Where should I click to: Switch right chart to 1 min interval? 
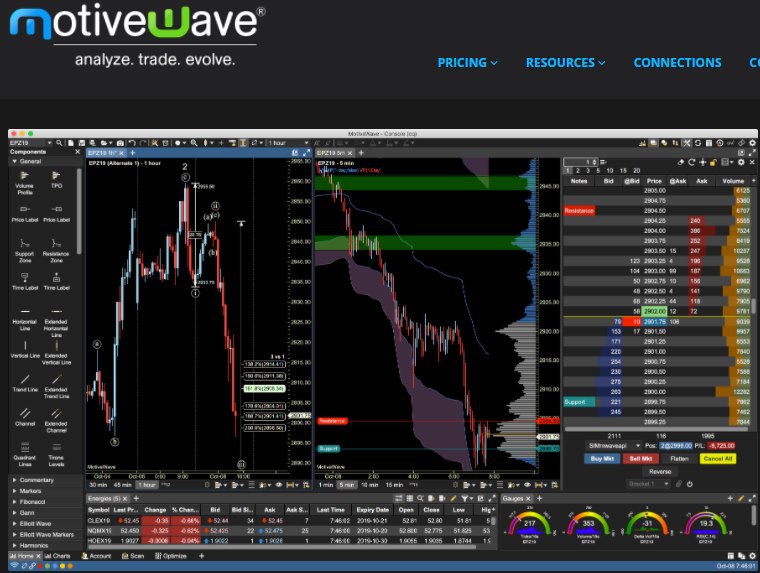click(326, 485)
